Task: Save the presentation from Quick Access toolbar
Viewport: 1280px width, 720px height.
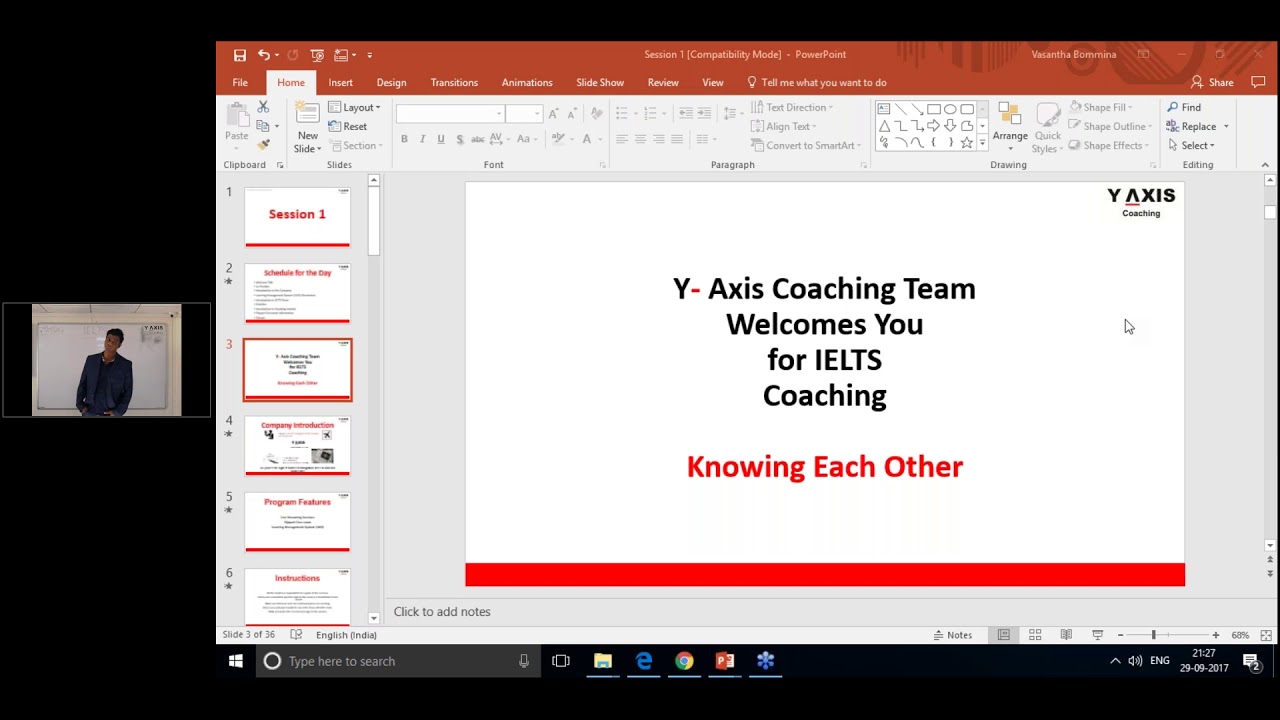Action: click(240, 55)
